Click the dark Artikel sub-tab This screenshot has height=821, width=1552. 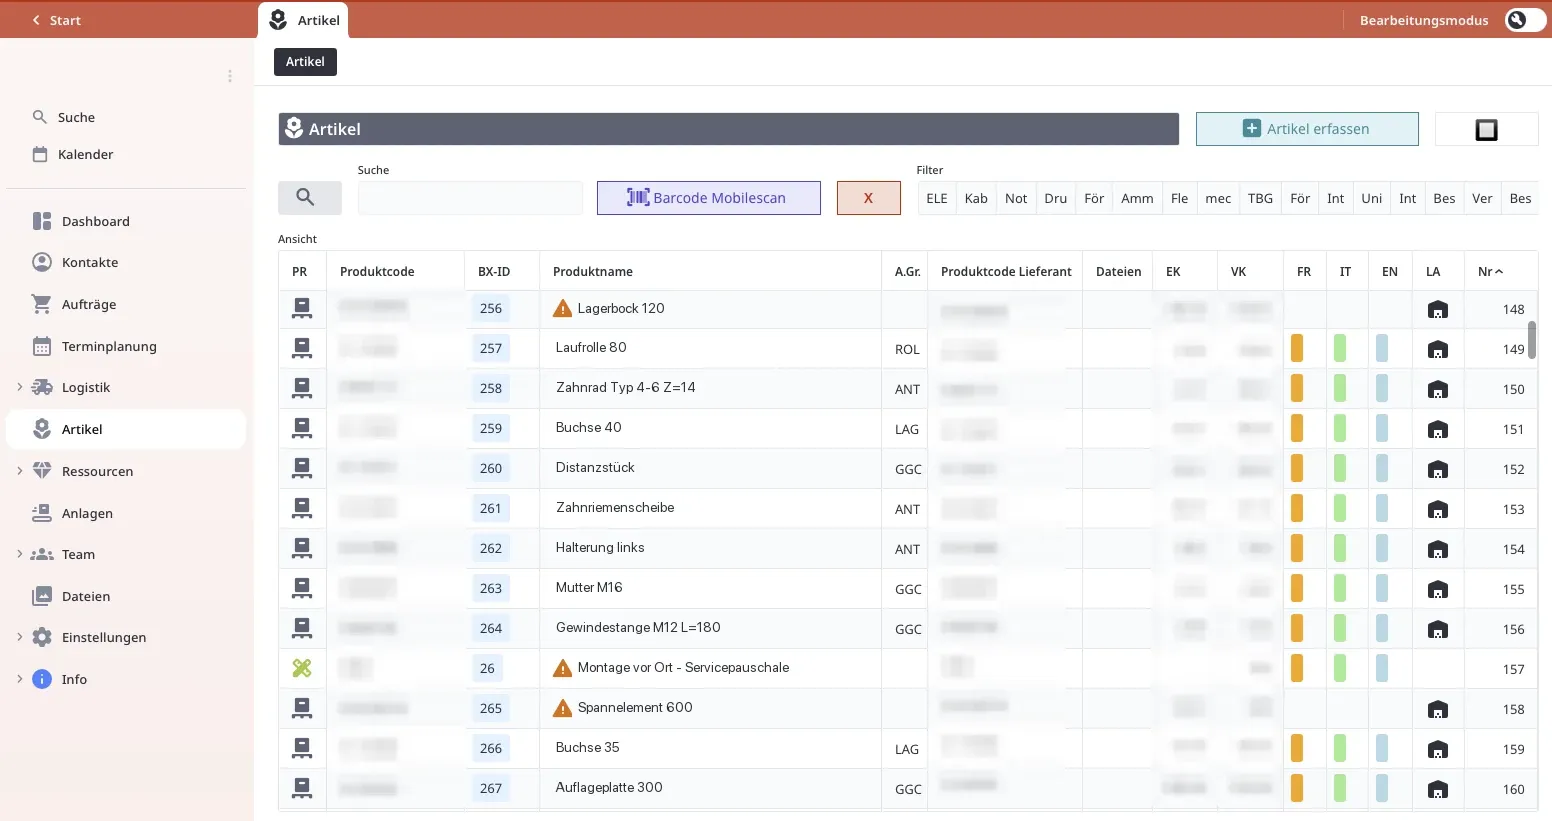[305, 62]
